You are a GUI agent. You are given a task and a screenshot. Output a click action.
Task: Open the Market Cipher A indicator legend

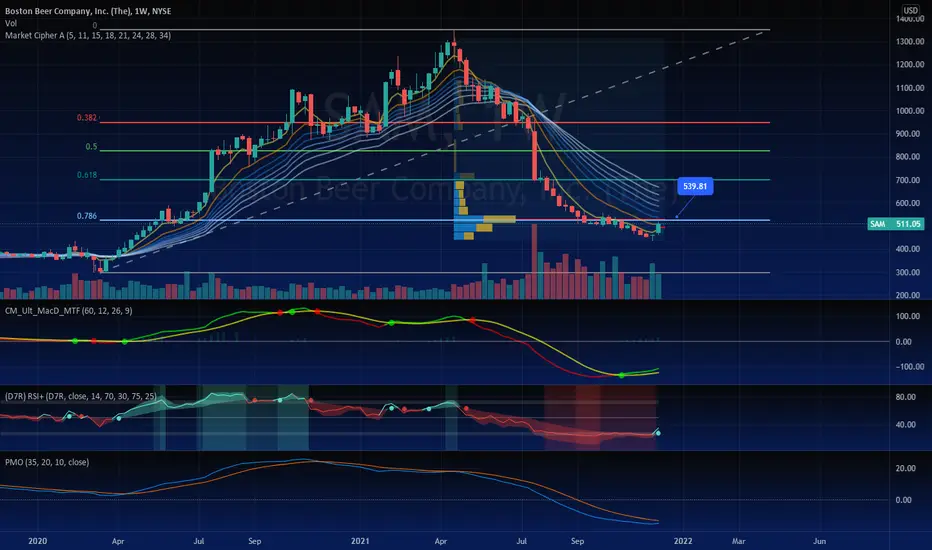(88, 36)
